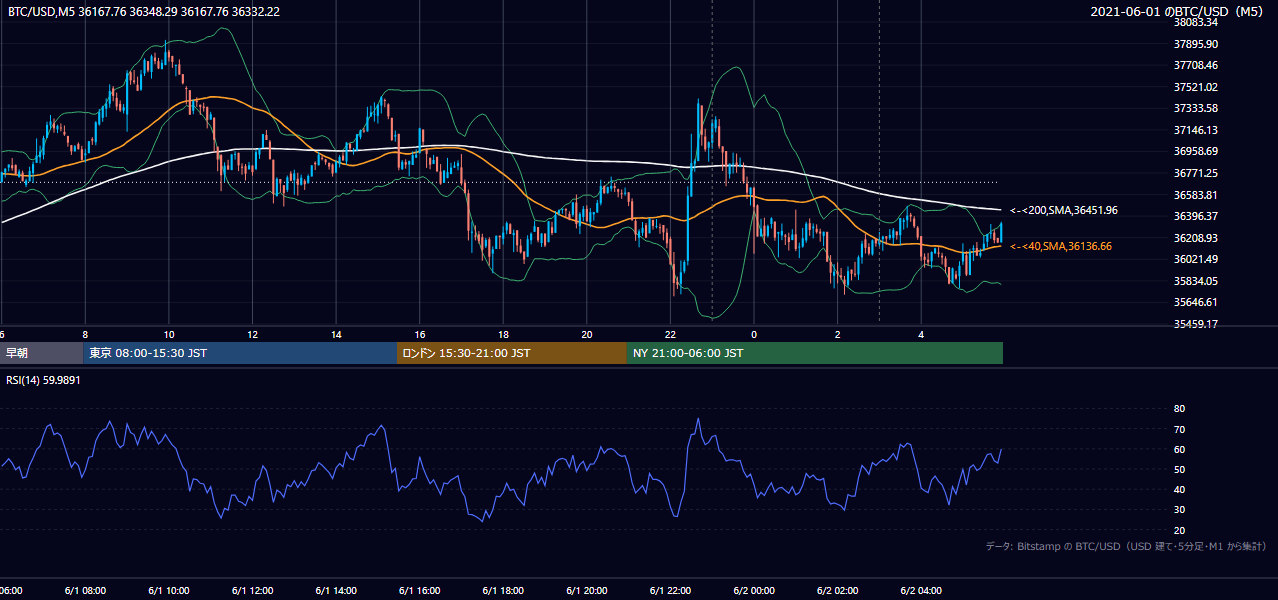This screenshot has width=1278, height=600.
Task: Click the 6/1 10:00 time axis marker
Action: tap(169, 590)
